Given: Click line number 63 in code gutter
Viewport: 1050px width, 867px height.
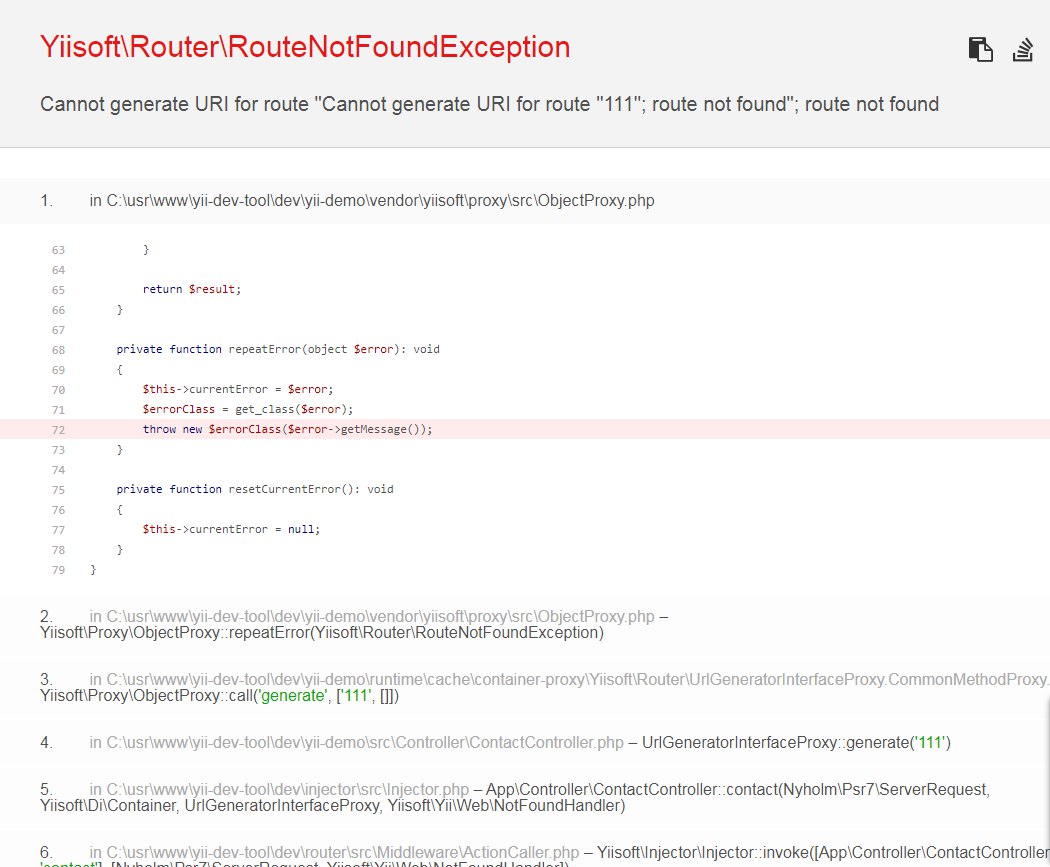Looking at the screenshot, I should (x=58, y=250).
